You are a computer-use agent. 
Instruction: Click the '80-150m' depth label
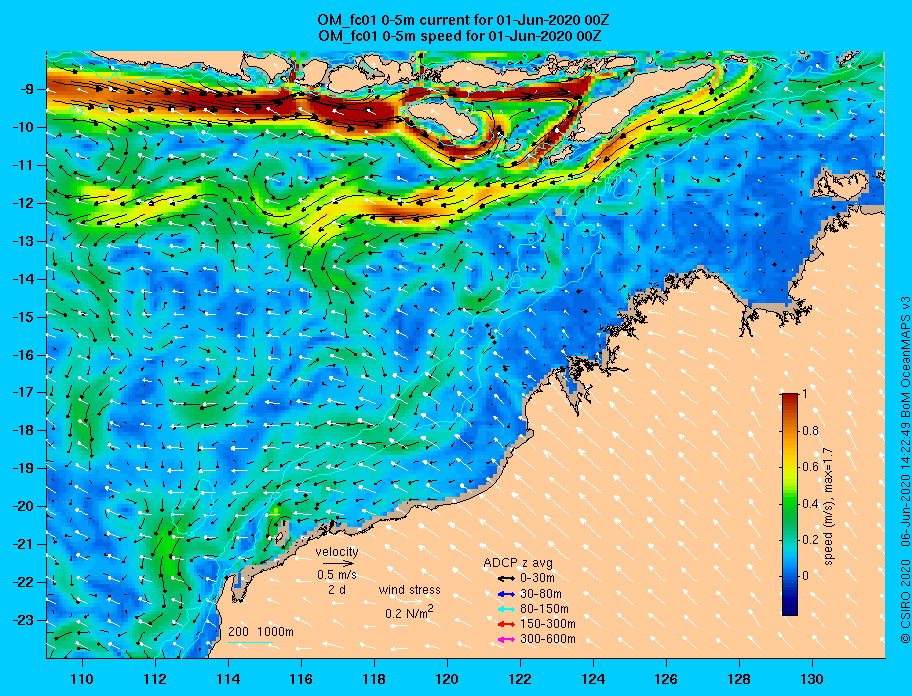[544, 609]
